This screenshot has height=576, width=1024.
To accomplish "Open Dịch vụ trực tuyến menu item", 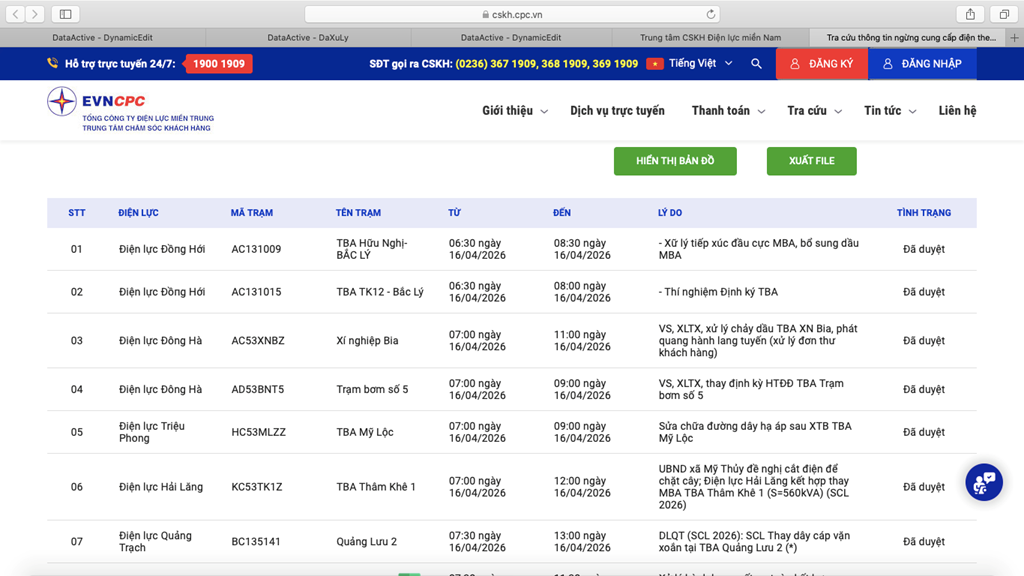I will [617, 111].
